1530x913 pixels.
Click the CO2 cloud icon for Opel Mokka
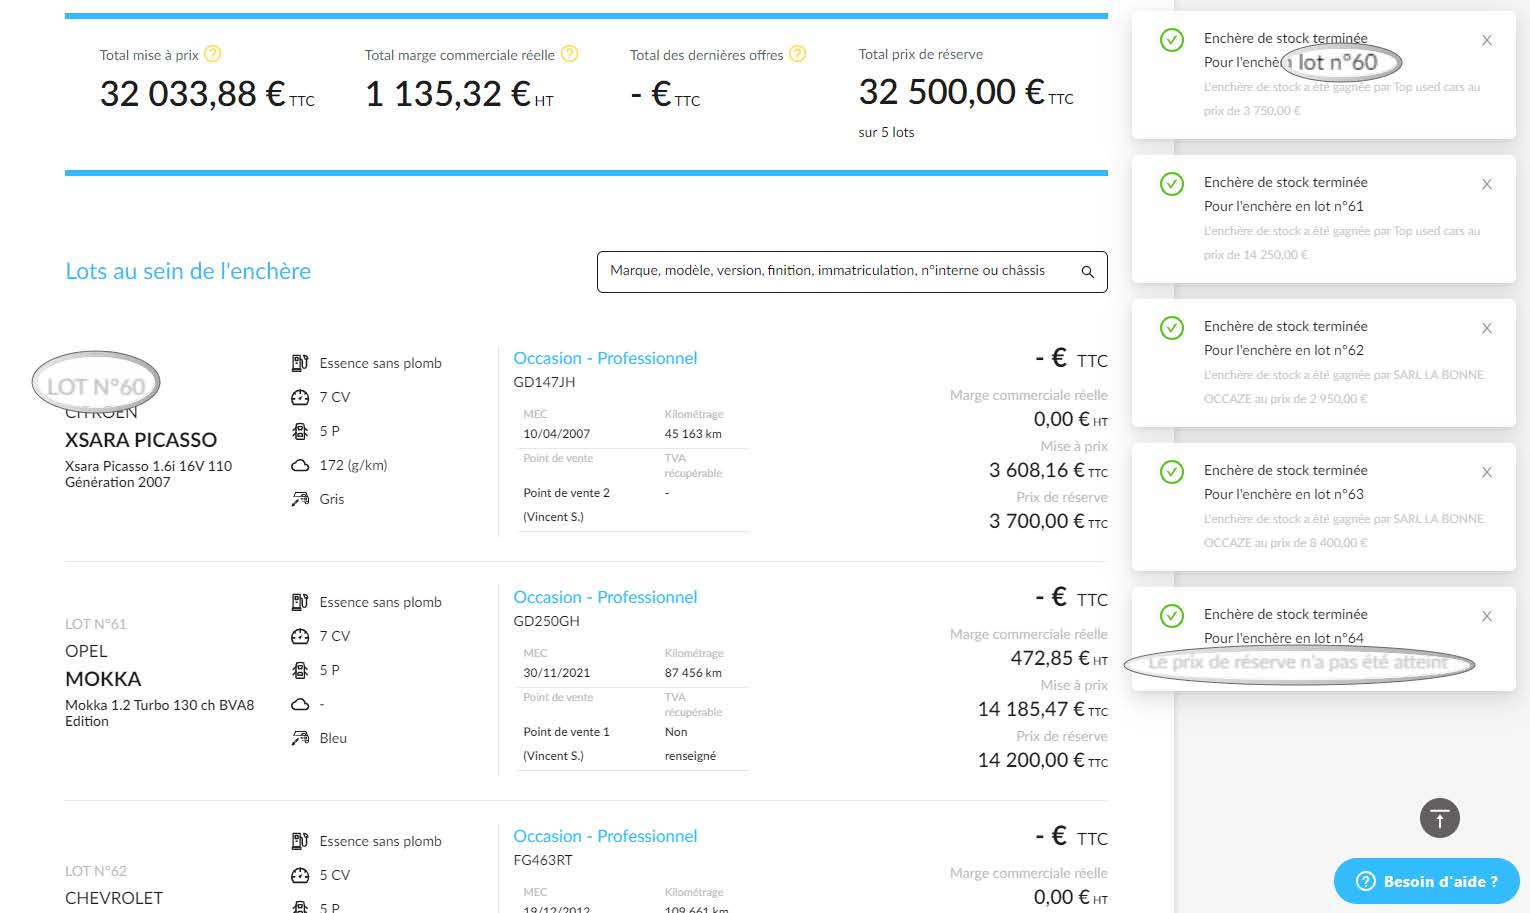(299, 704)
